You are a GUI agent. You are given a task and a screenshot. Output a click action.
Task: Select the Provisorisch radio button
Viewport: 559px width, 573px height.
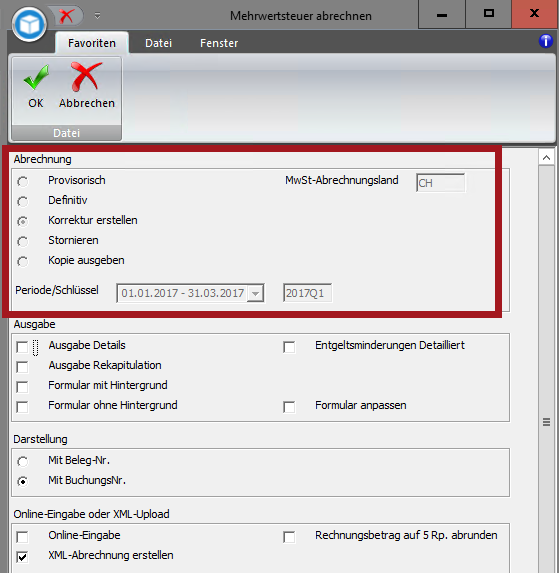click(23, 182)
